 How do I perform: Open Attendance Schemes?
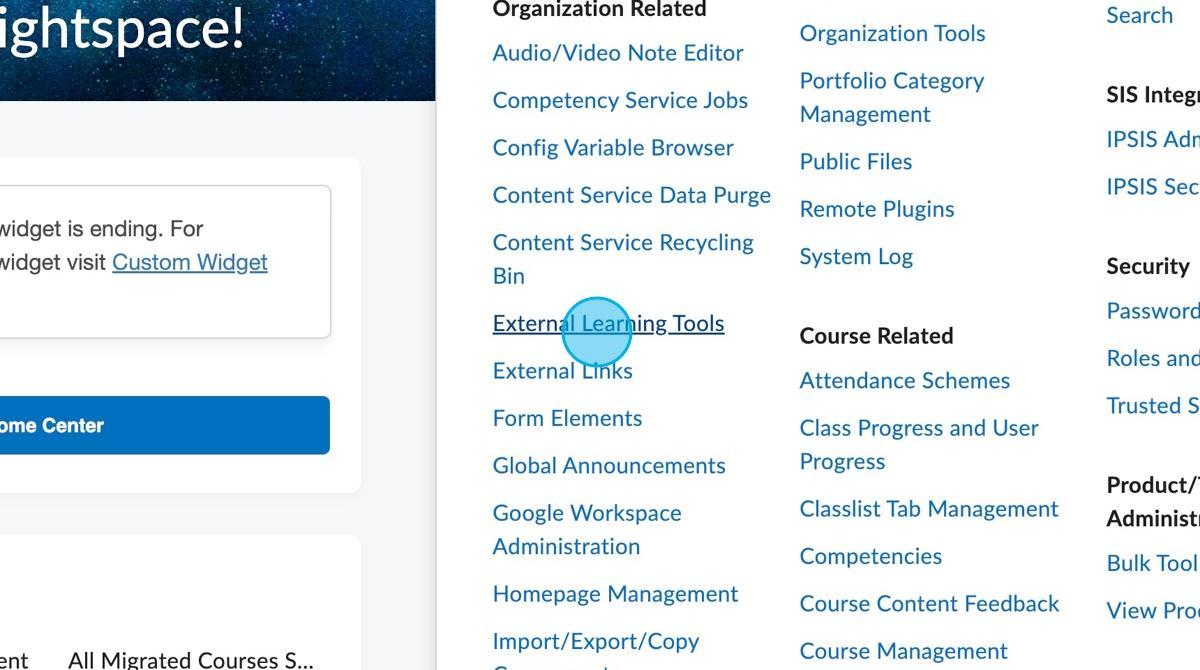tap(904, 380)
